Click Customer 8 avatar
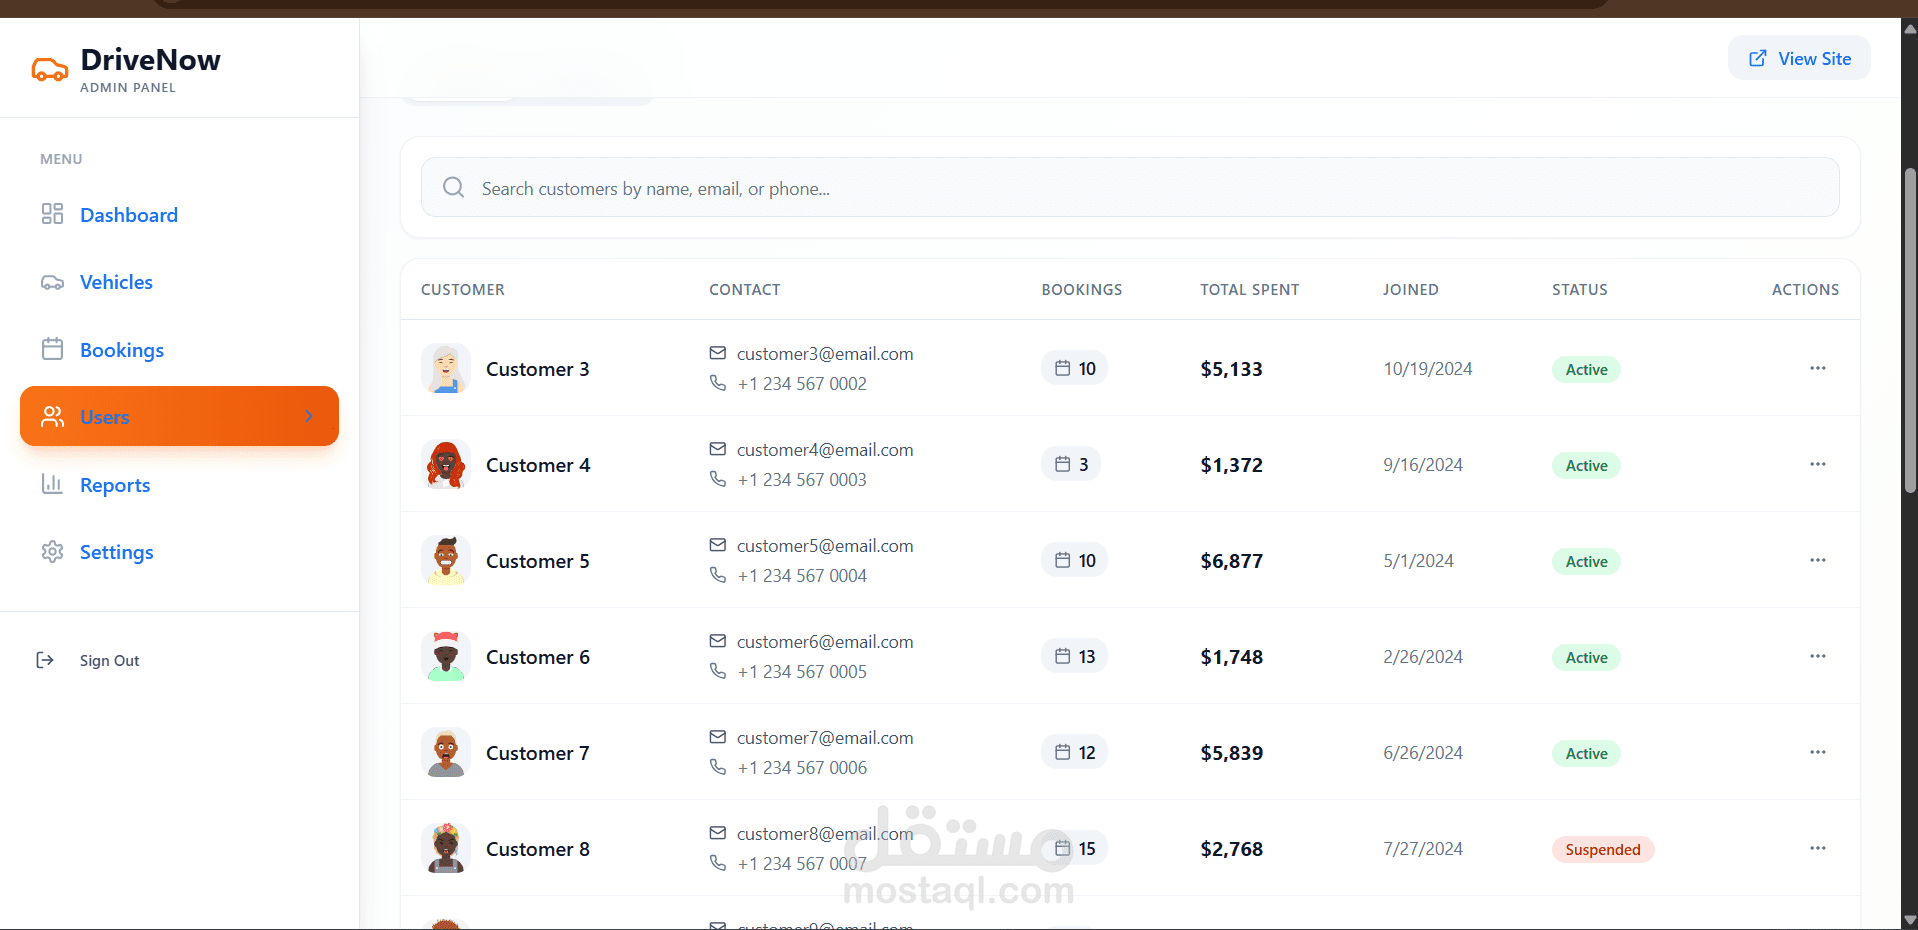Viewport: 1918px width, 930px height. (446, 848)
